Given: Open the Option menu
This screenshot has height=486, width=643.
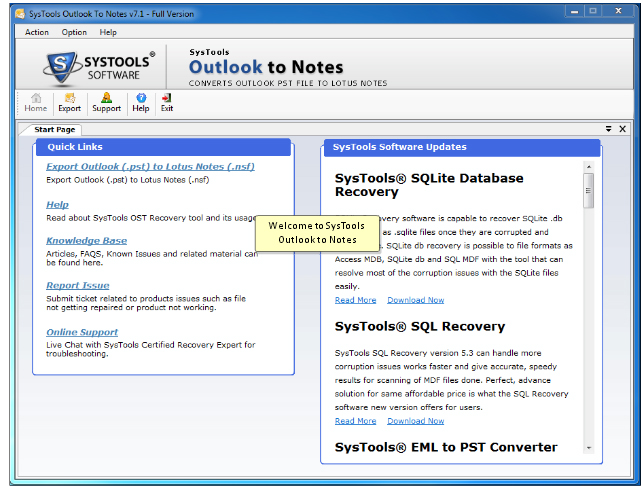Looking at the screenshot, I should [74, 32].
